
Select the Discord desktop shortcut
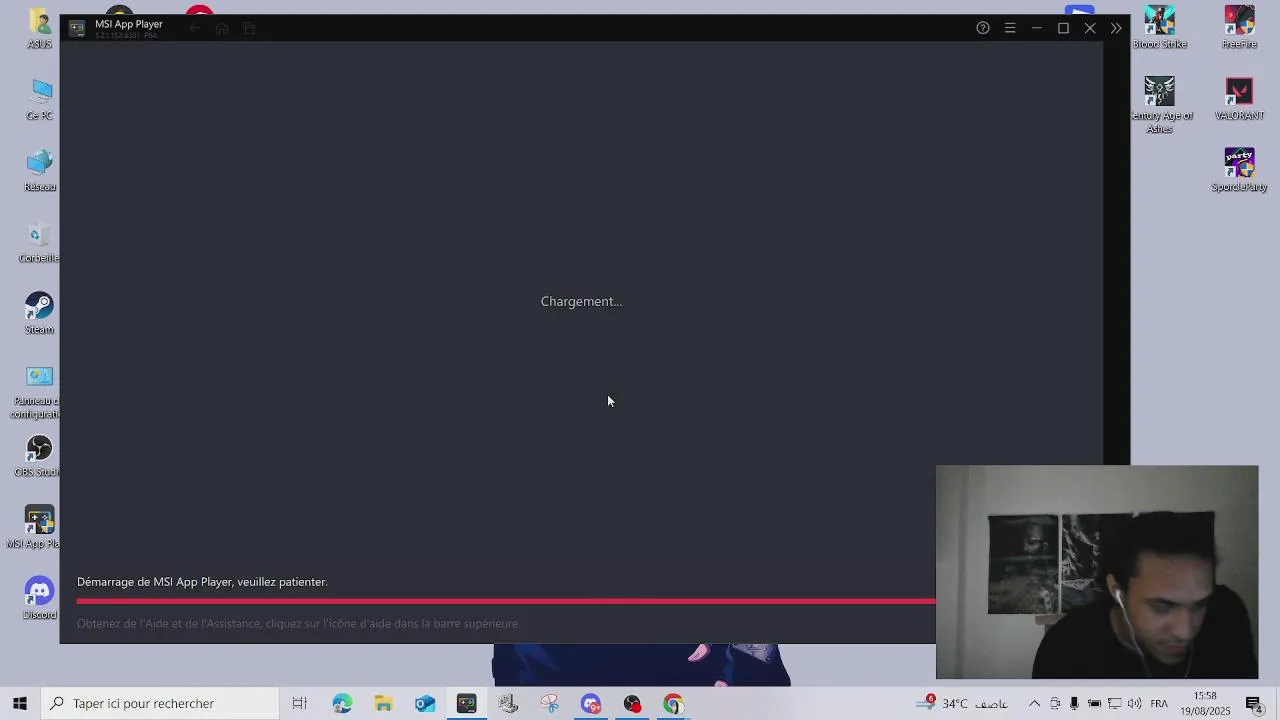[x=40, y=599]
